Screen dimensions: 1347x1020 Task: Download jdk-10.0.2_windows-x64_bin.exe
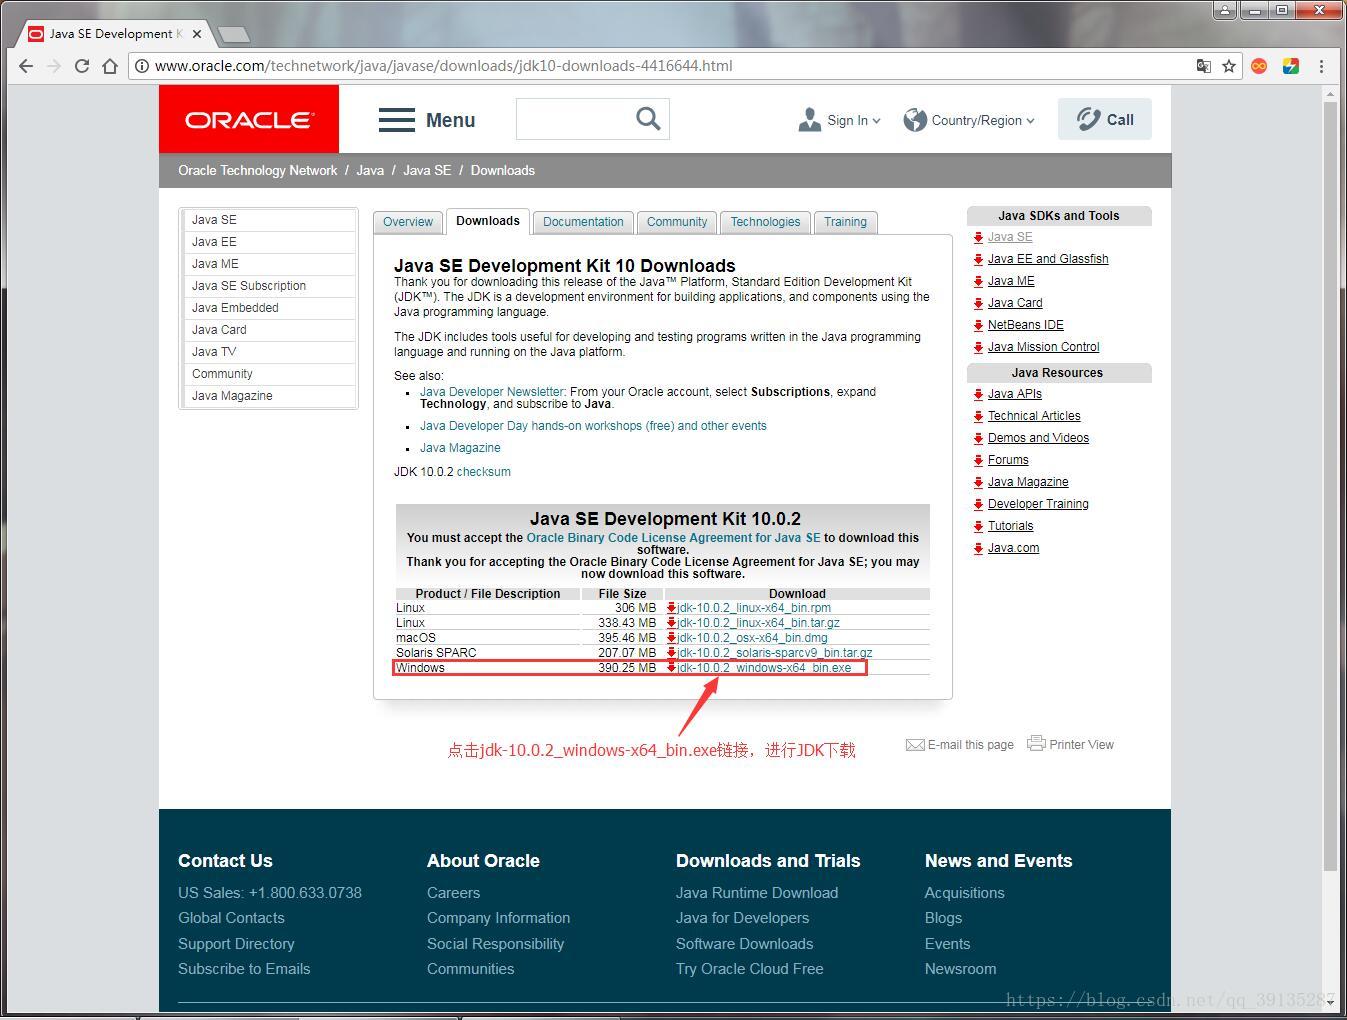(x=765, y=668)
